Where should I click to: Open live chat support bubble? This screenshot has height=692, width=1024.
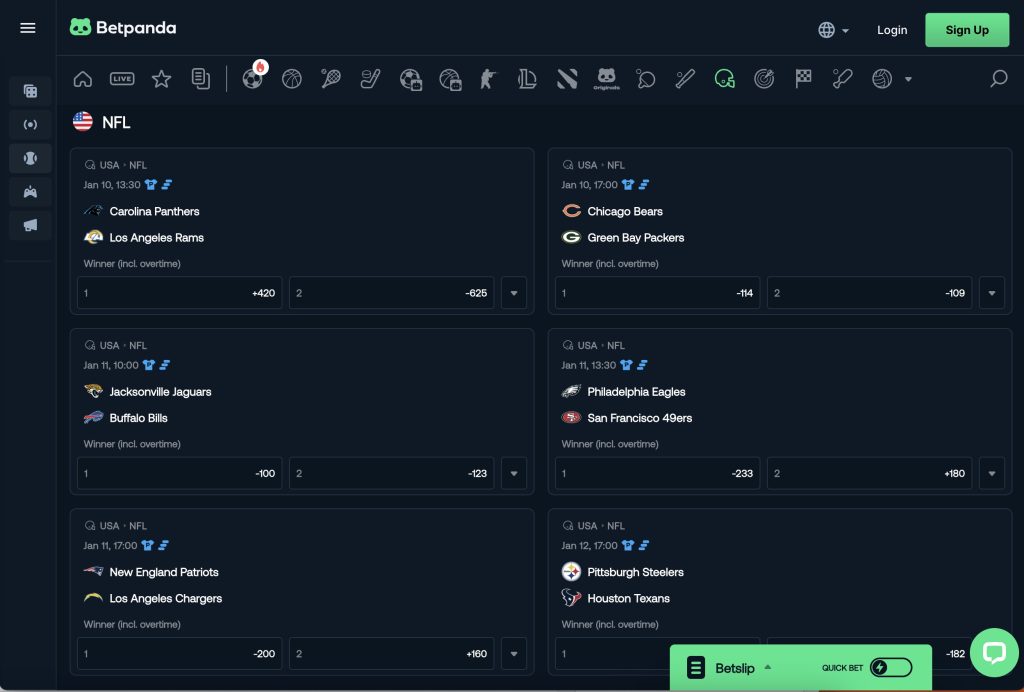pos(993,653)
